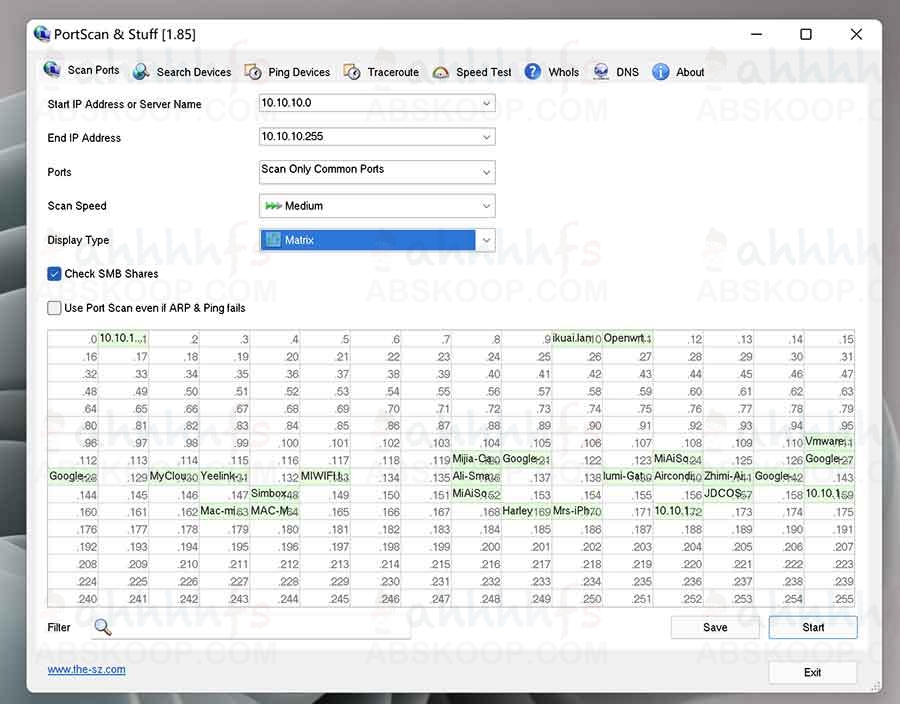
Task: Enable Use Port Scan even if ARP & Ping fails
Action: (55, 308)
